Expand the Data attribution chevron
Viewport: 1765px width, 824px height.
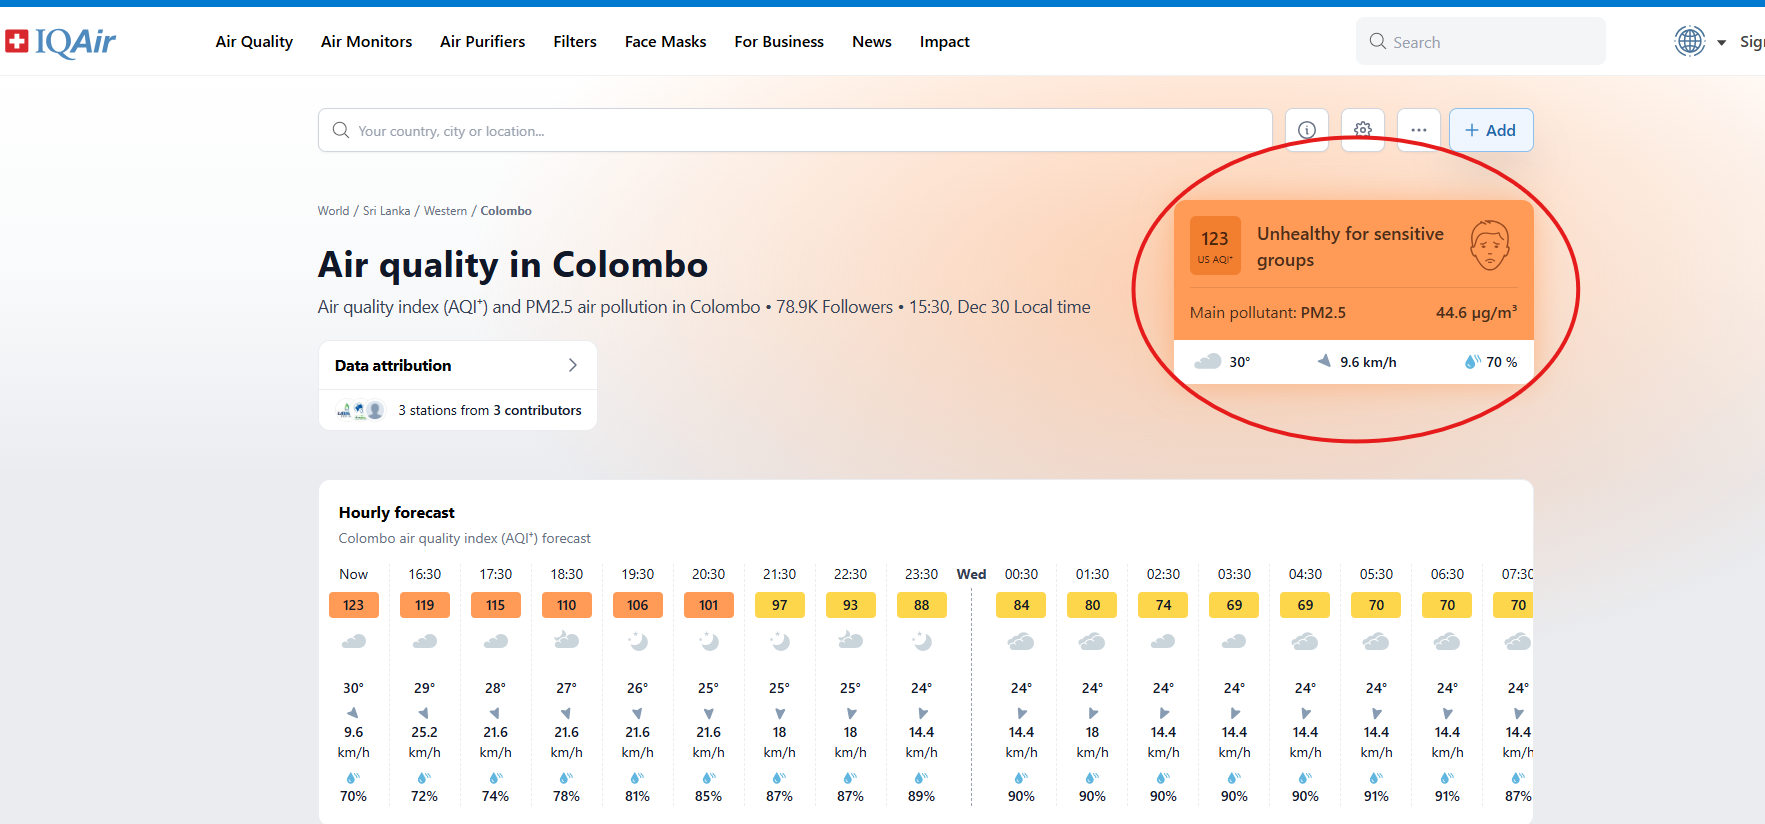click(x=573, y=365)
